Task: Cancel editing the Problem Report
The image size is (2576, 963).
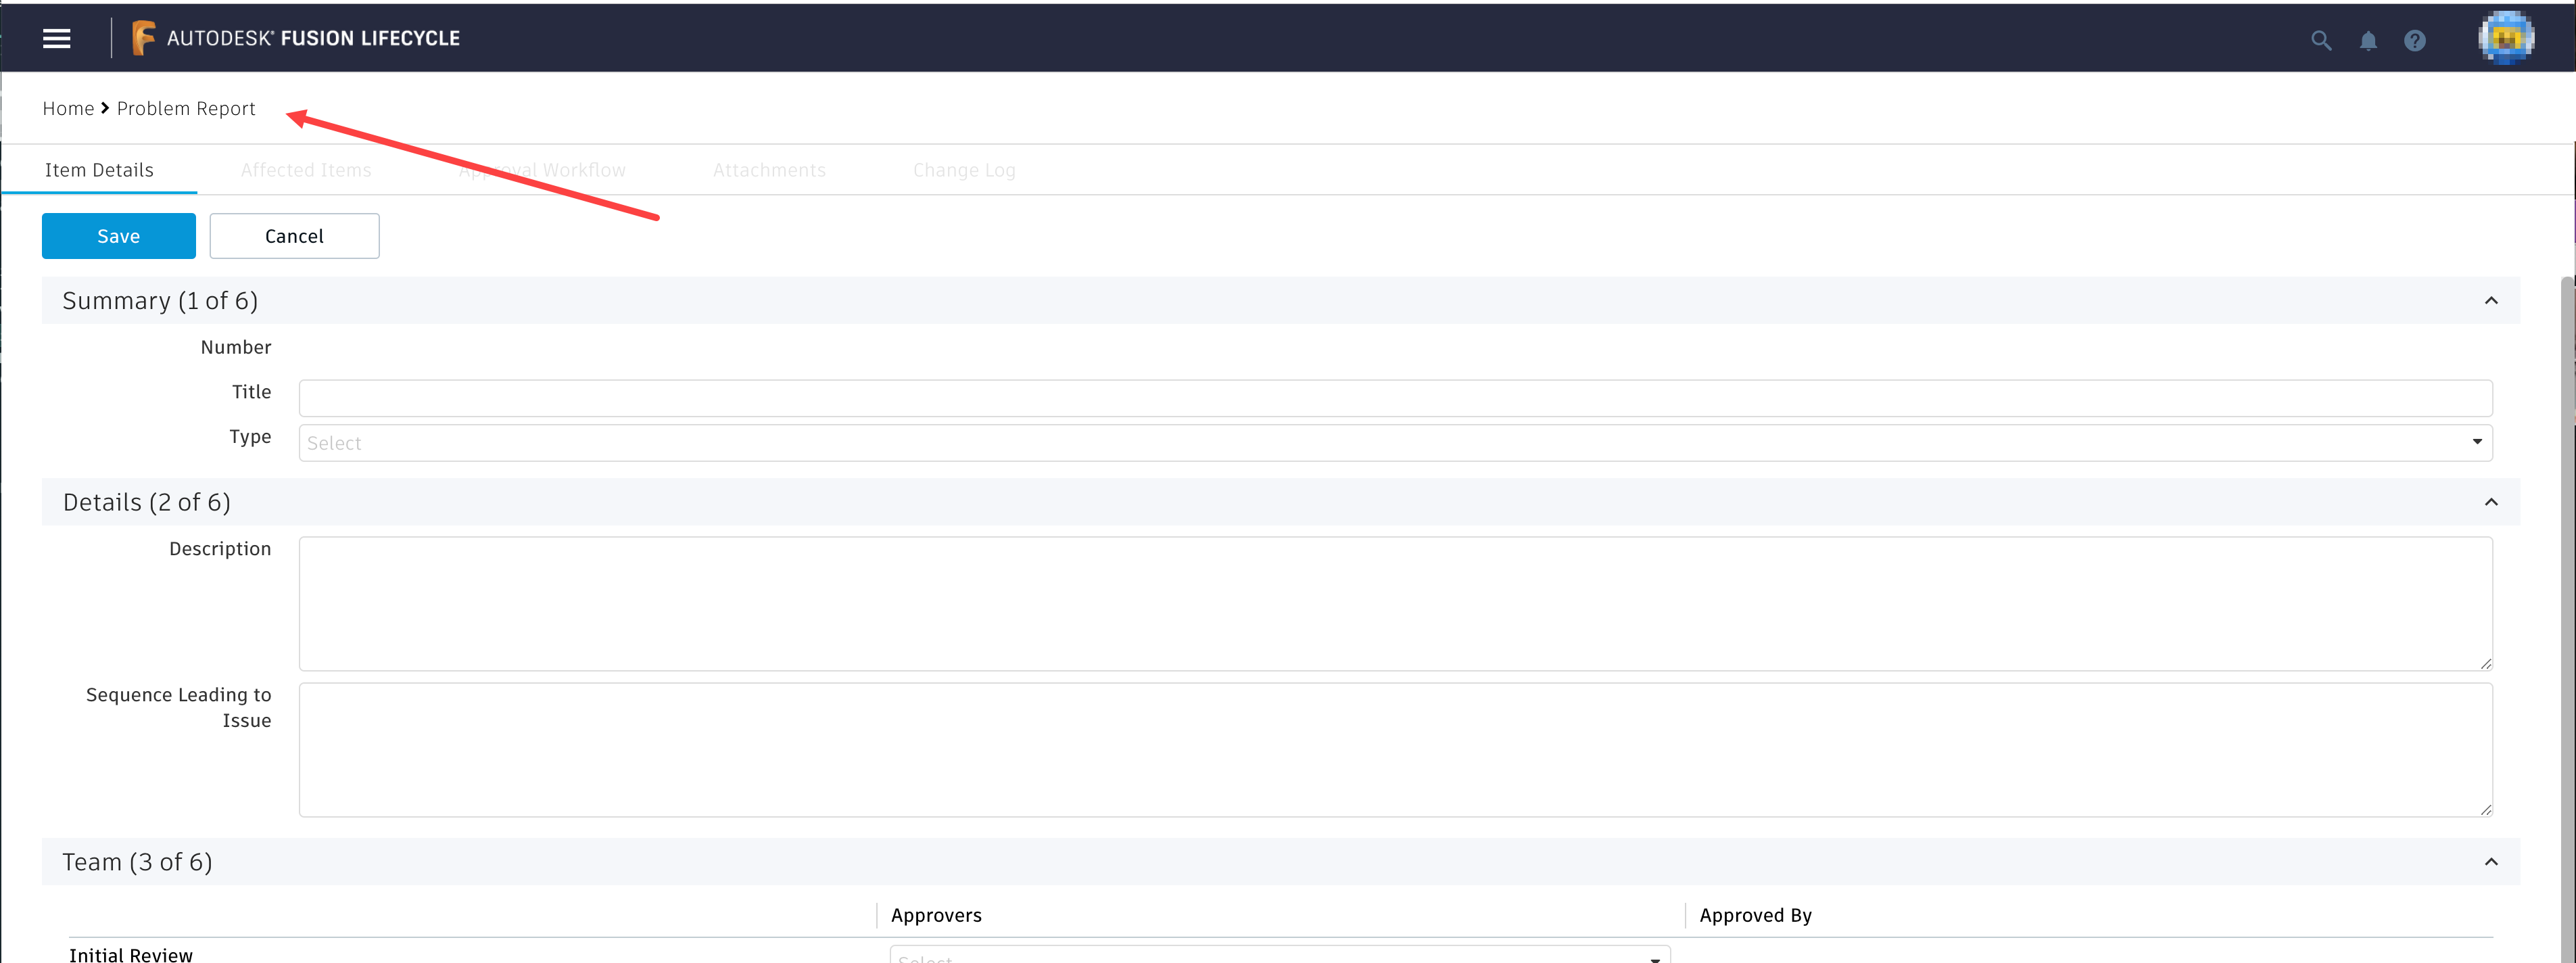Action: point(294,236)
